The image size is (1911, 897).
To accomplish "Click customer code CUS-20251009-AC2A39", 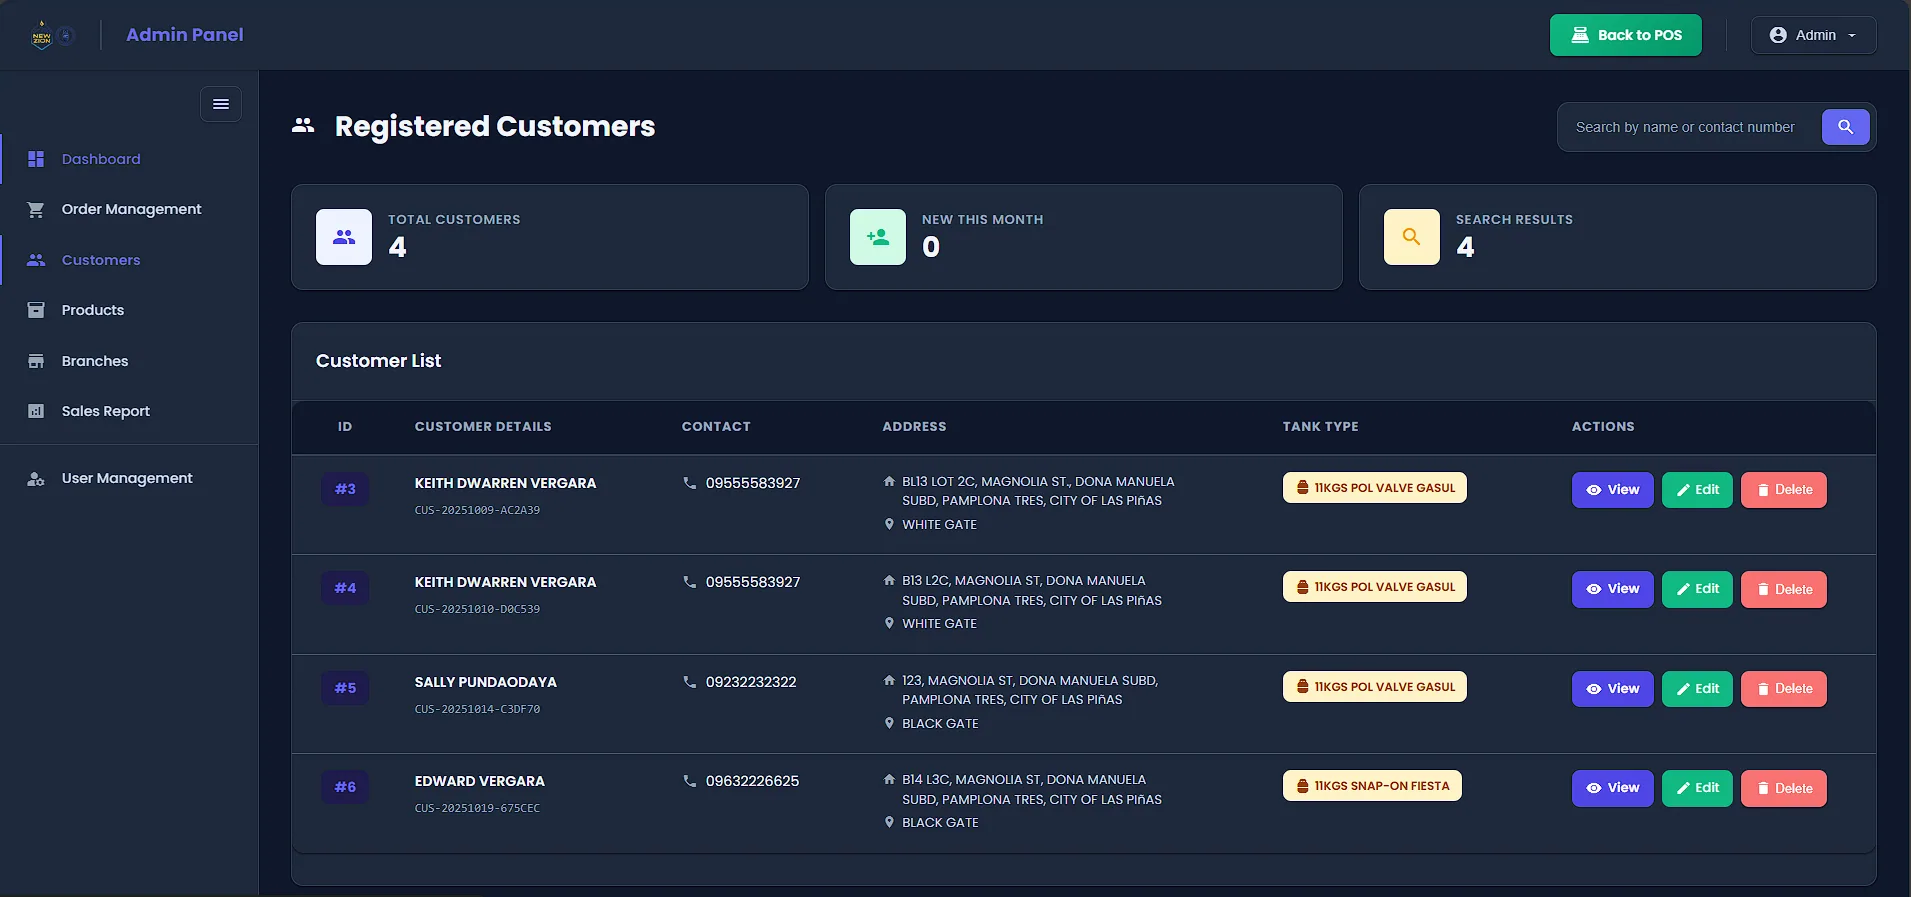I will pyautogui.click(x=477, y=510).
